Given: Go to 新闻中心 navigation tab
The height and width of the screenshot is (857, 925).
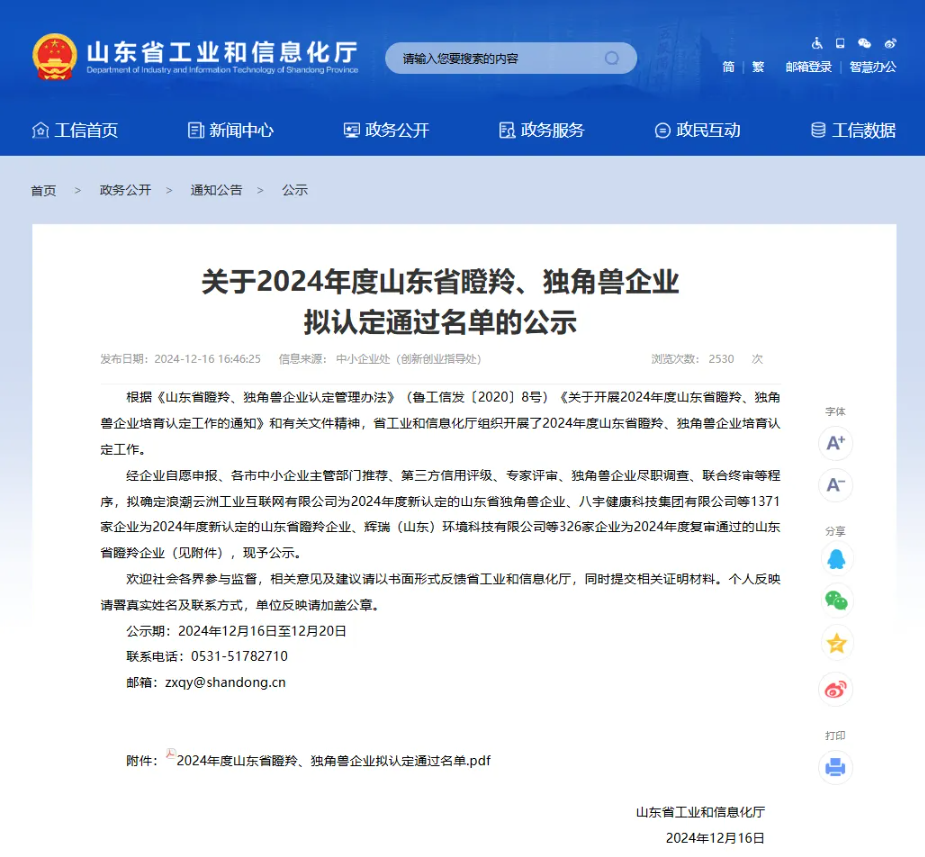Looking at the screenshot, I should pos(231,130).
